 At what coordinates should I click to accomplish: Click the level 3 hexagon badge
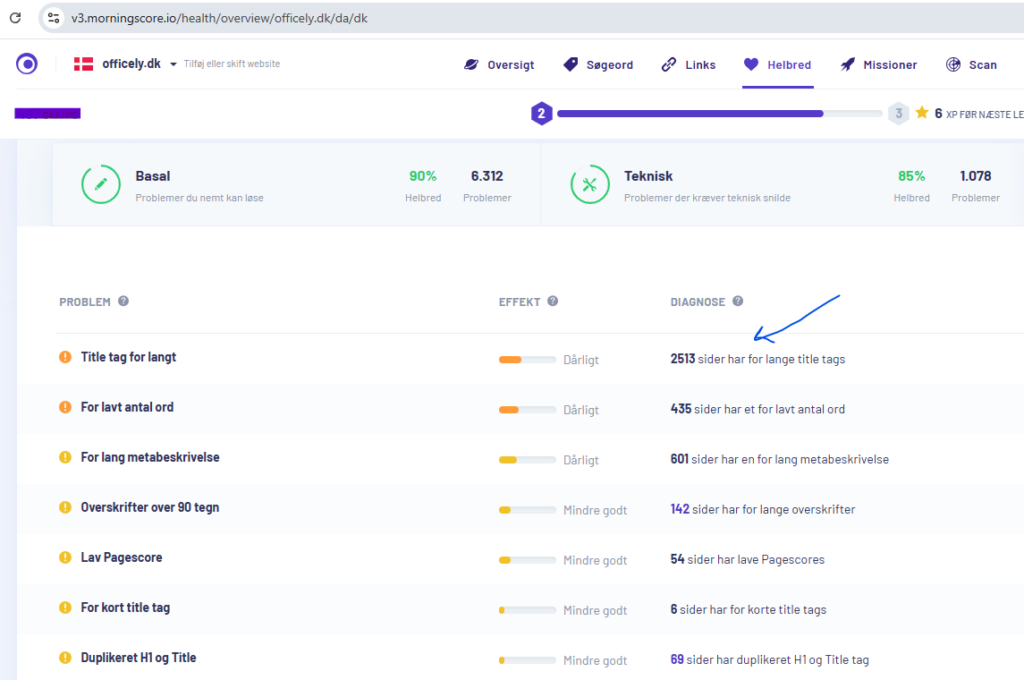click(x=899, y=114)
